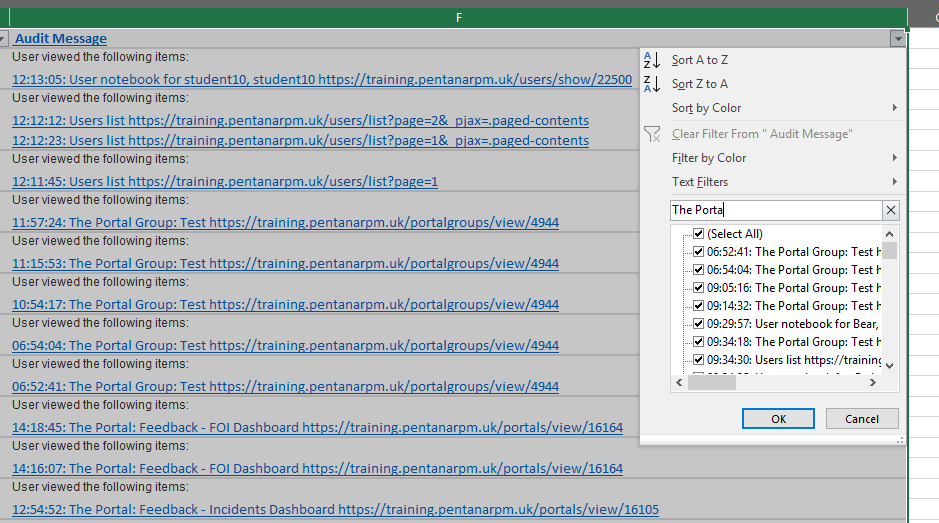Open link 12:12:23 Users list page=1 pjax

(300, 141)
